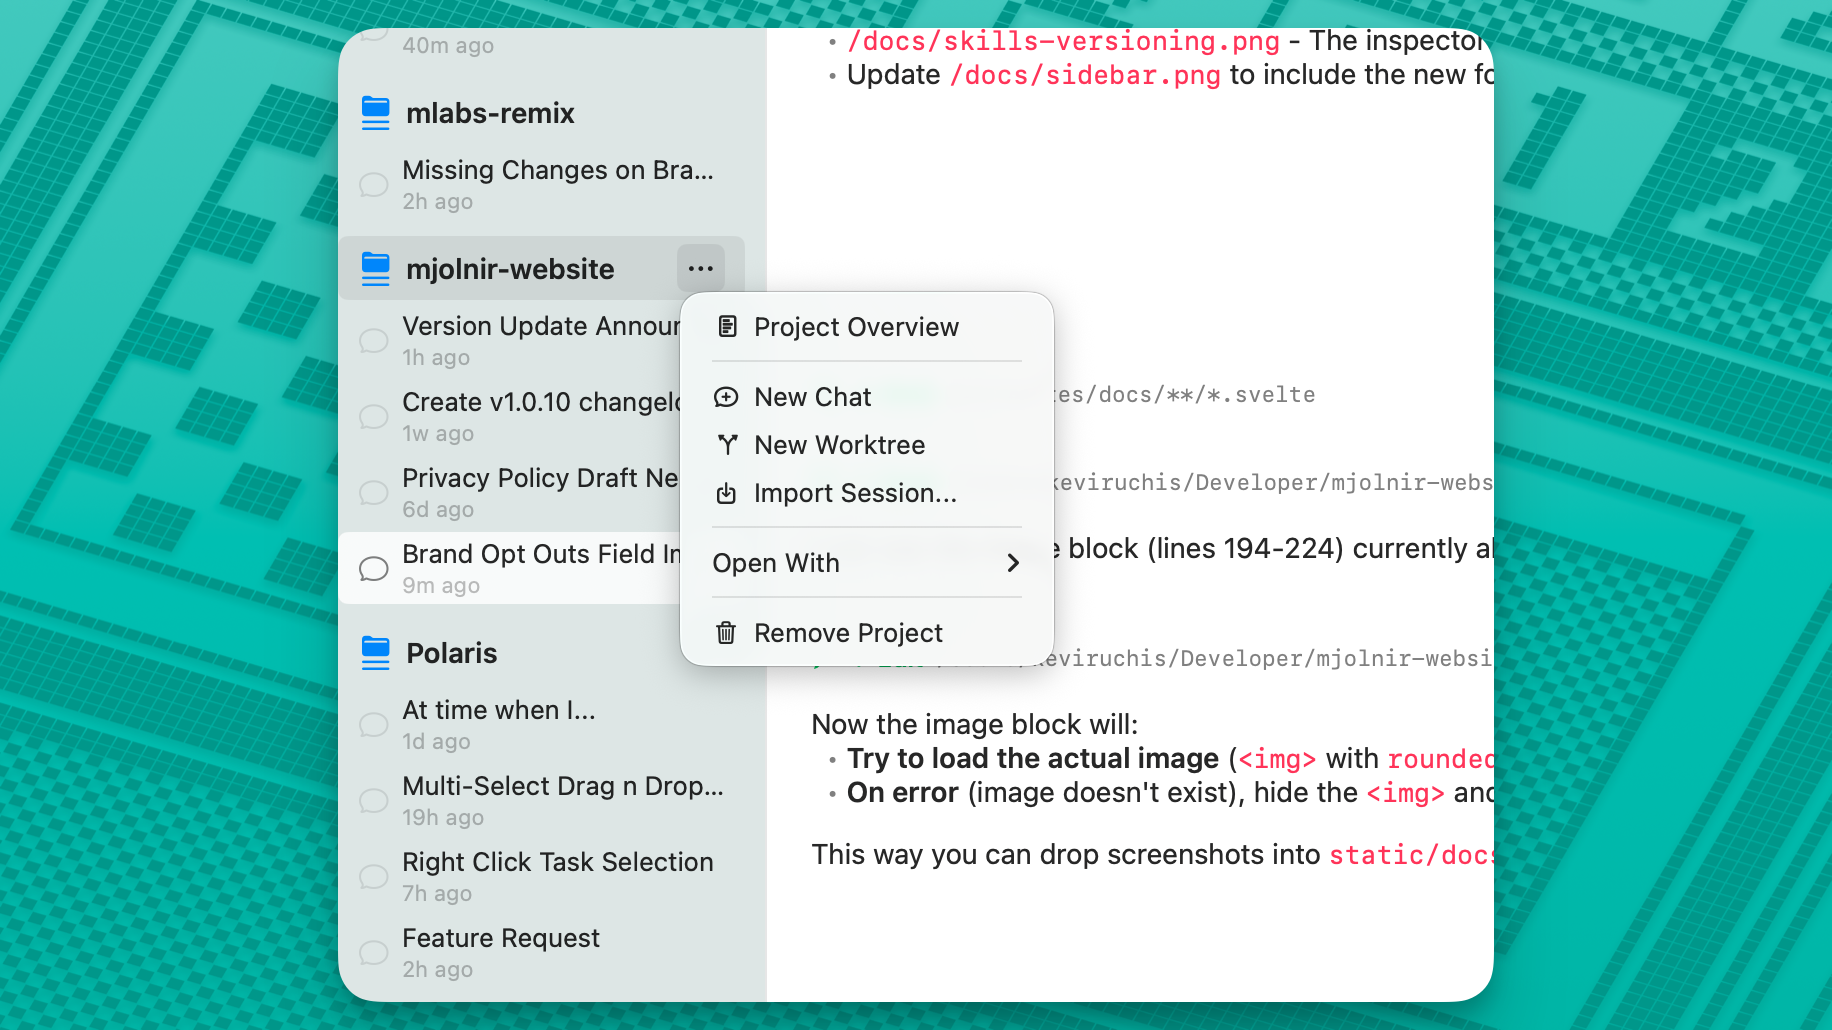The height and width of the screenshot is (1030, 1832).
Task: Click the chat bubble icon for Brand Opt Outs
Action: click(x=373, y=569)
